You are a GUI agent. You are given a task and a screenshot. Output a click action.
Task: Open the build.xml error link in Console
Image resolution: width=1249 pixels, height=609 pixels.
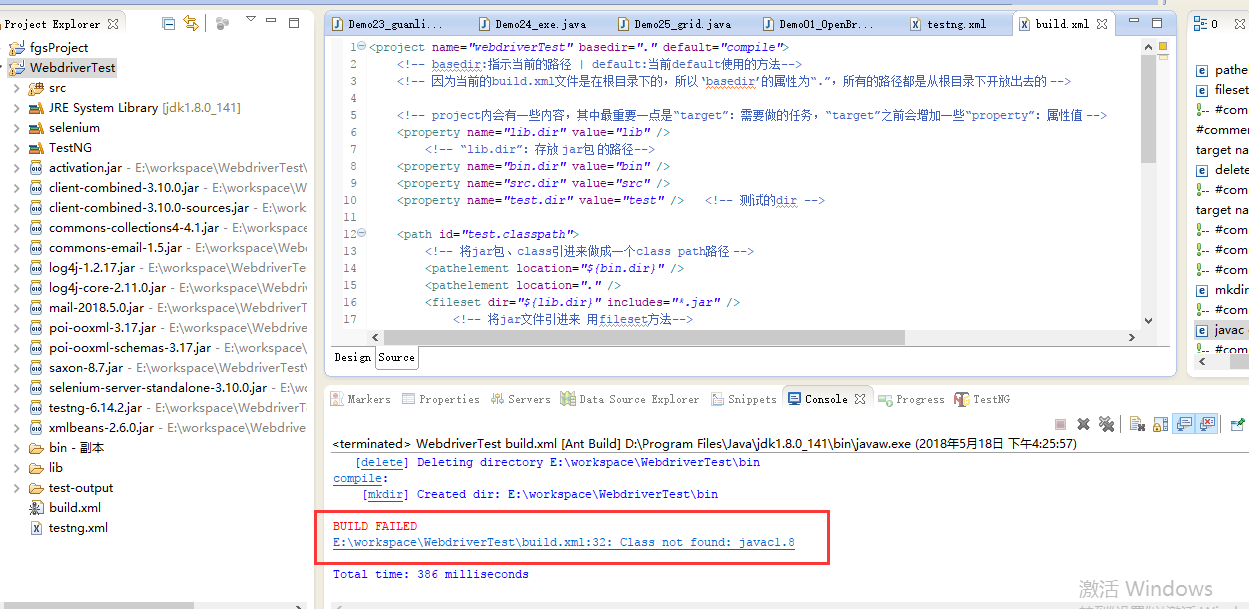coord(562,542)
